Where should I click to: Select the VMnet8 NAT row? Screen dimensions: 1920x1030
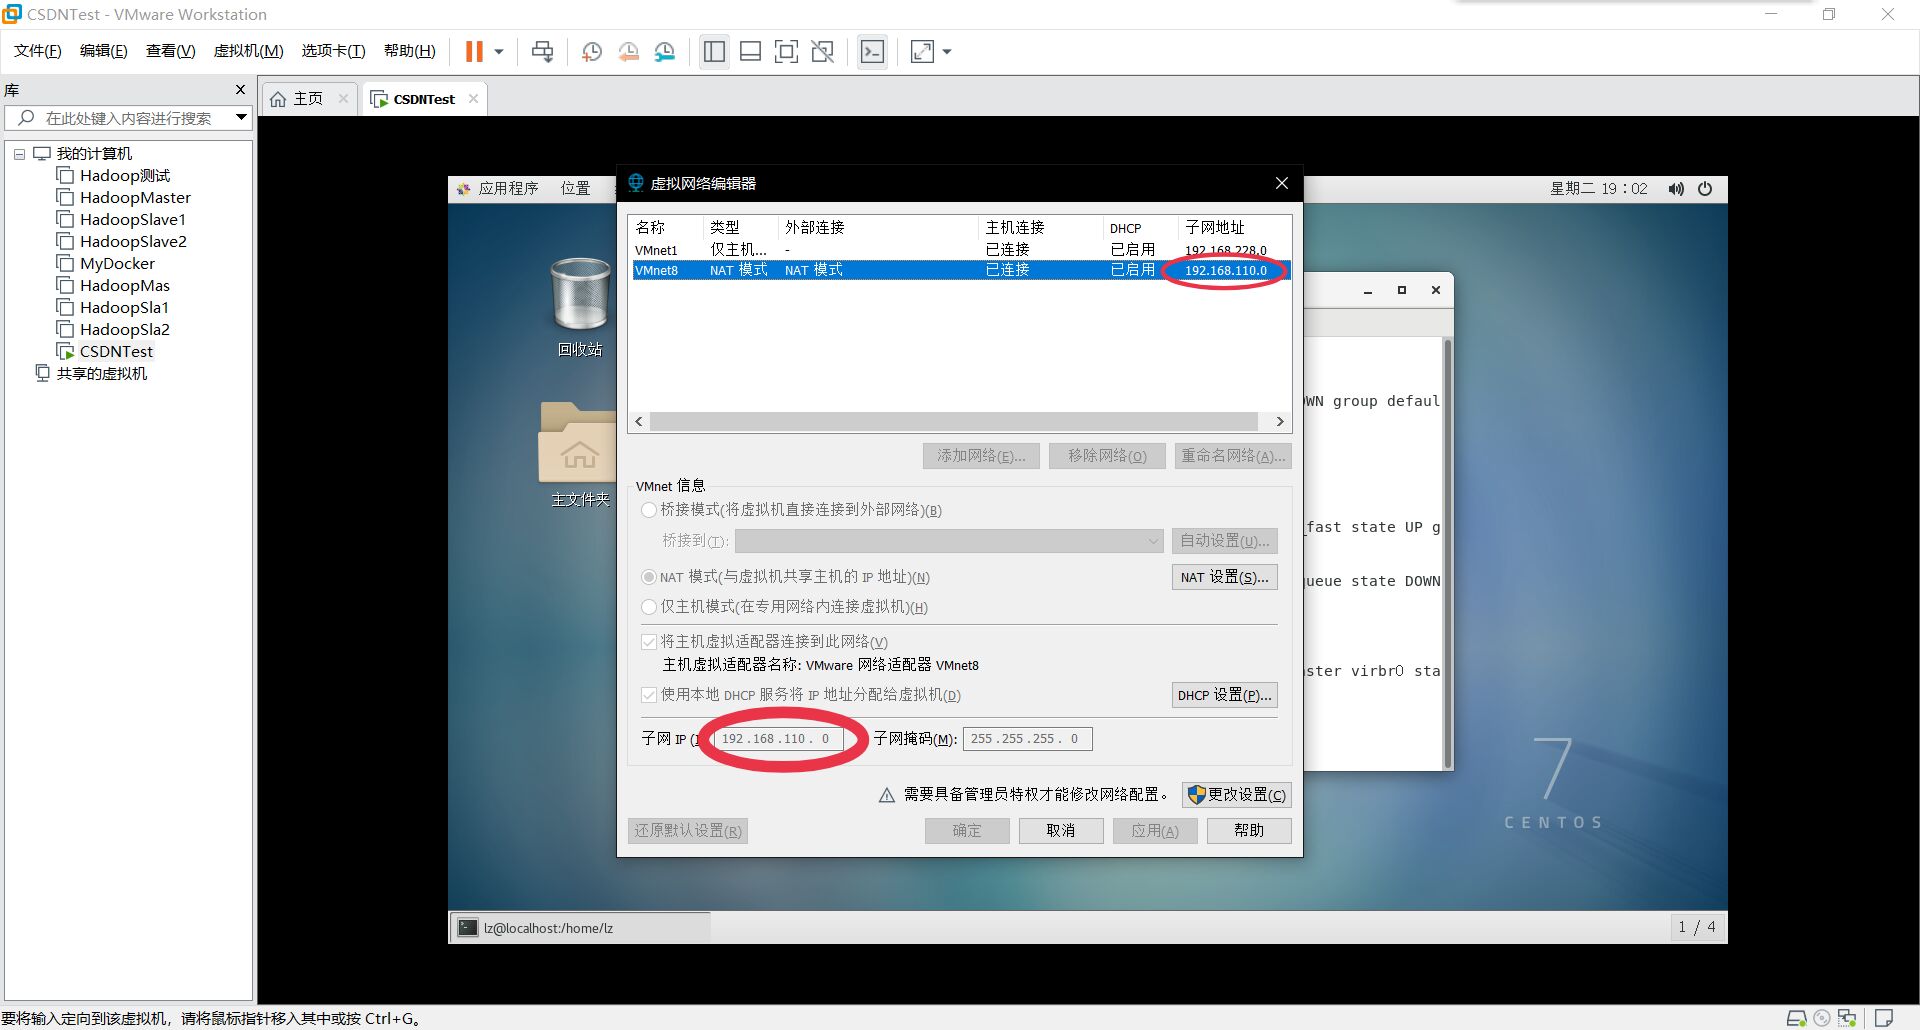click(x=960, y=270)
